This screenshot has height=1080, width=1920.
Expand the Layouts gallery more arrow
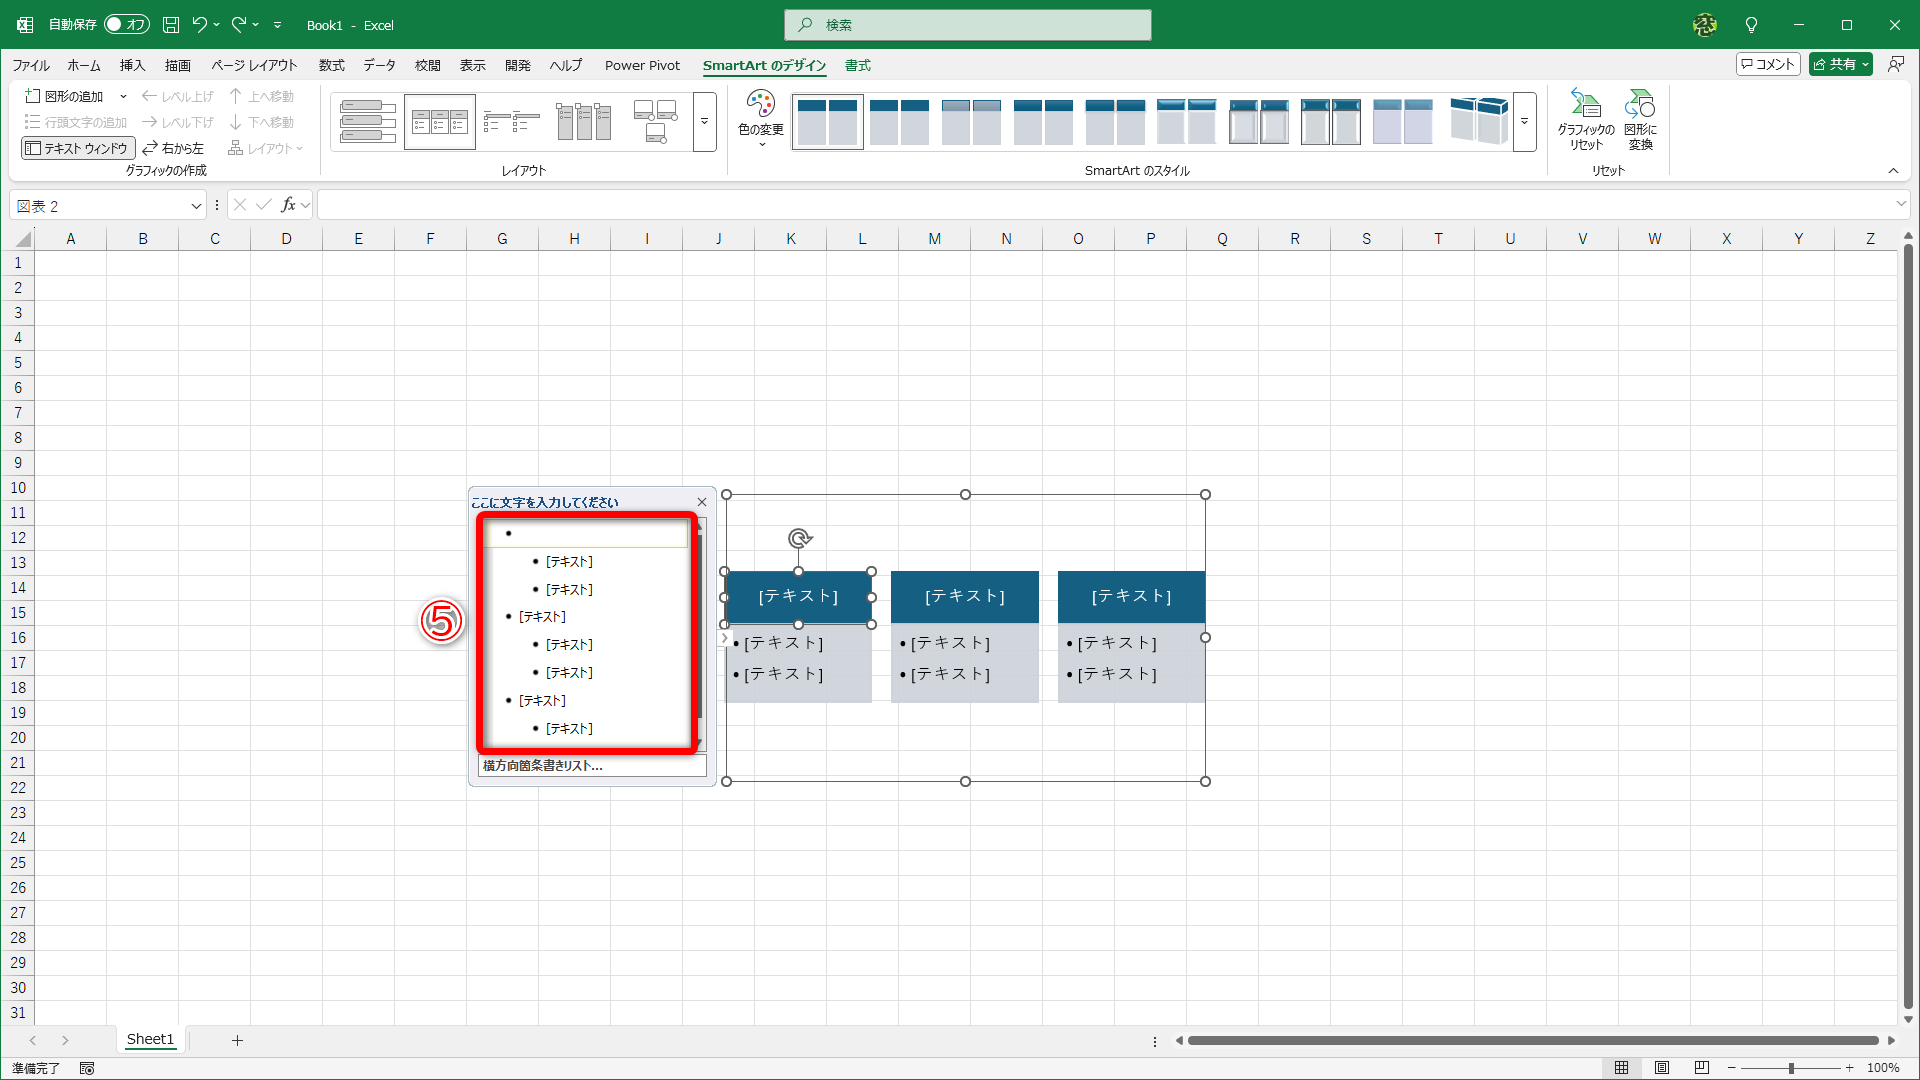click(x=704, y=122)
